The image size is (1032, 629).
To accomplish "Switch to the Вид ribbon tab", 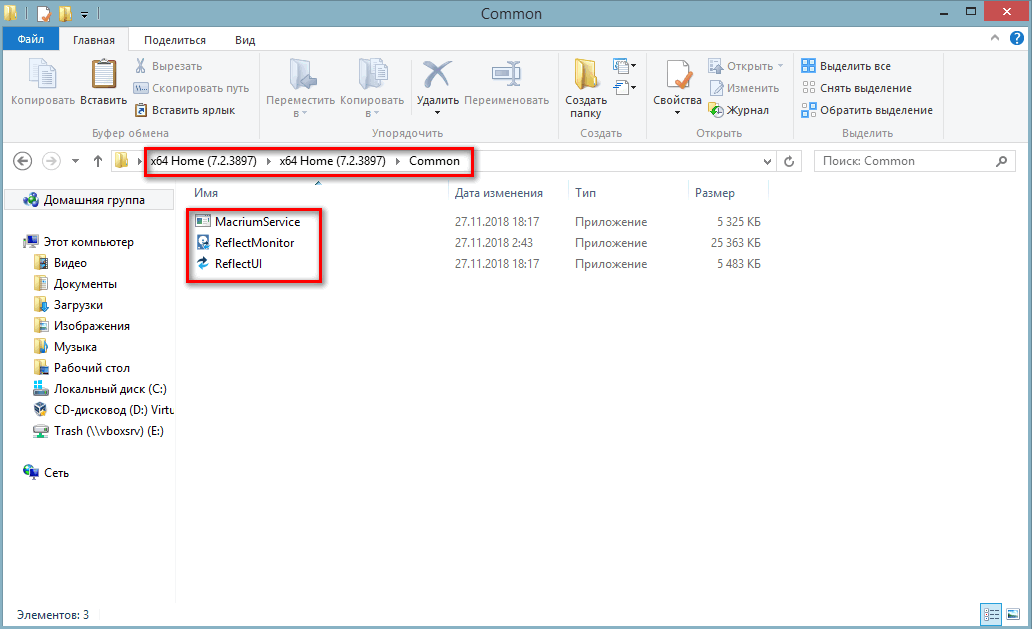I will (245, 40).
